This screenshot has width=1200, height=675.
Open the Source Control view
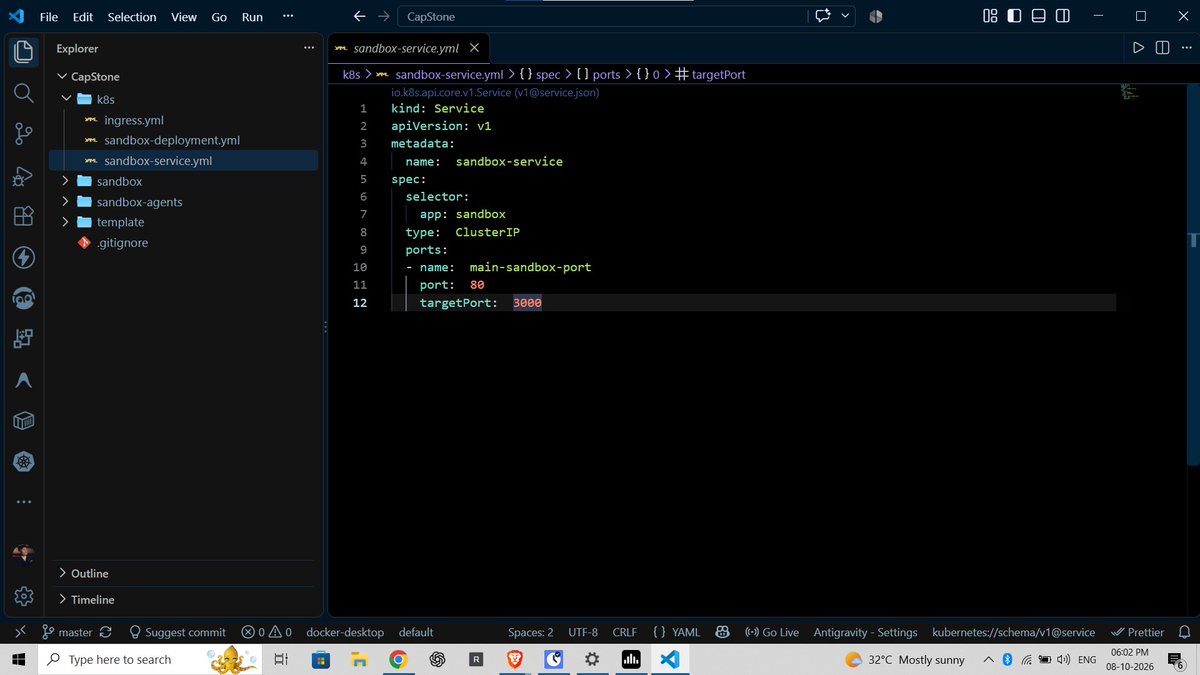[24, 134]
